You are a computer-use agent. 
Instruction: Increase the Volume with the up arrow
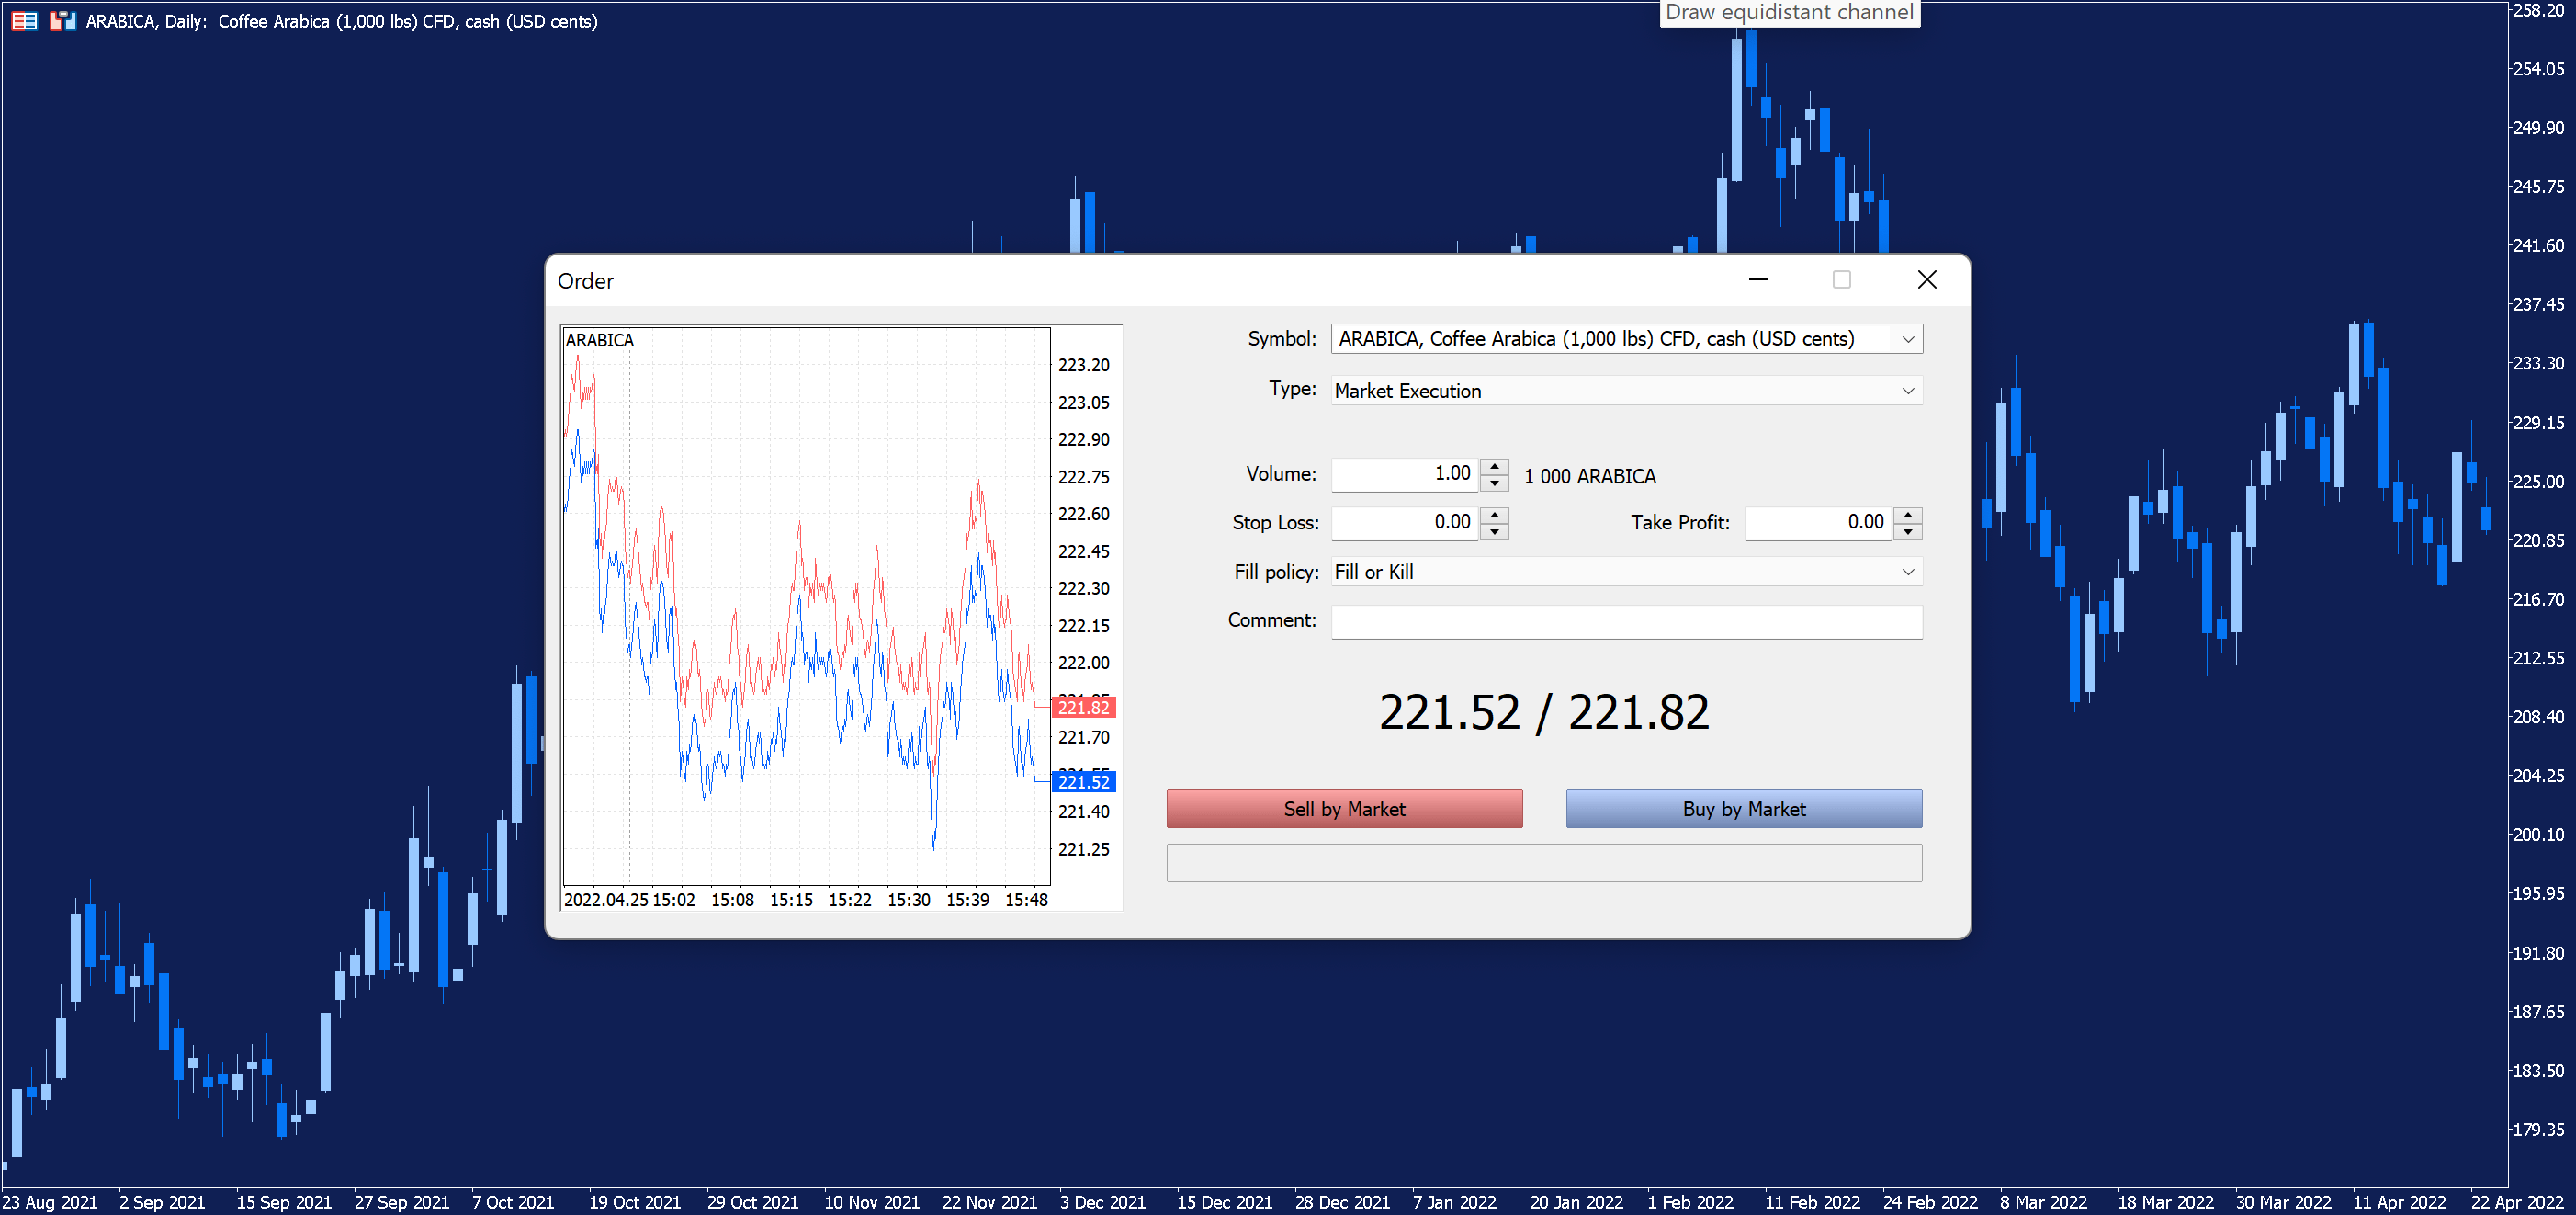click(1494, 466)
